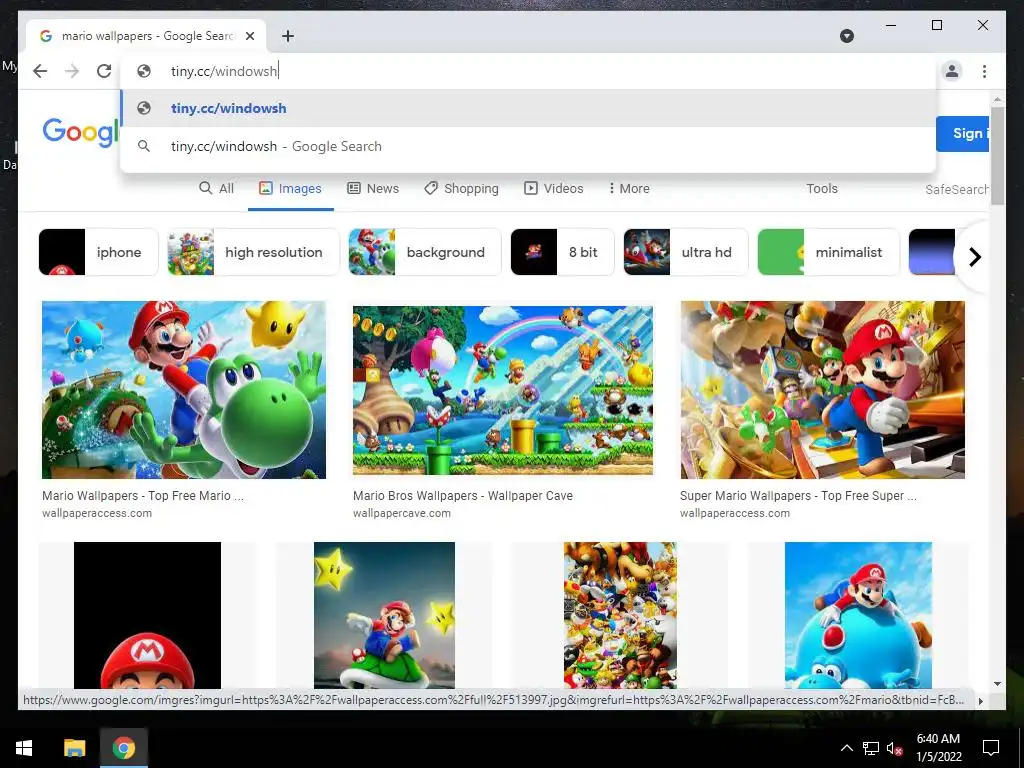Filter by the background chip
Image resolution: width=1024 pixels, height=768 pixels.
click(424, 252)
